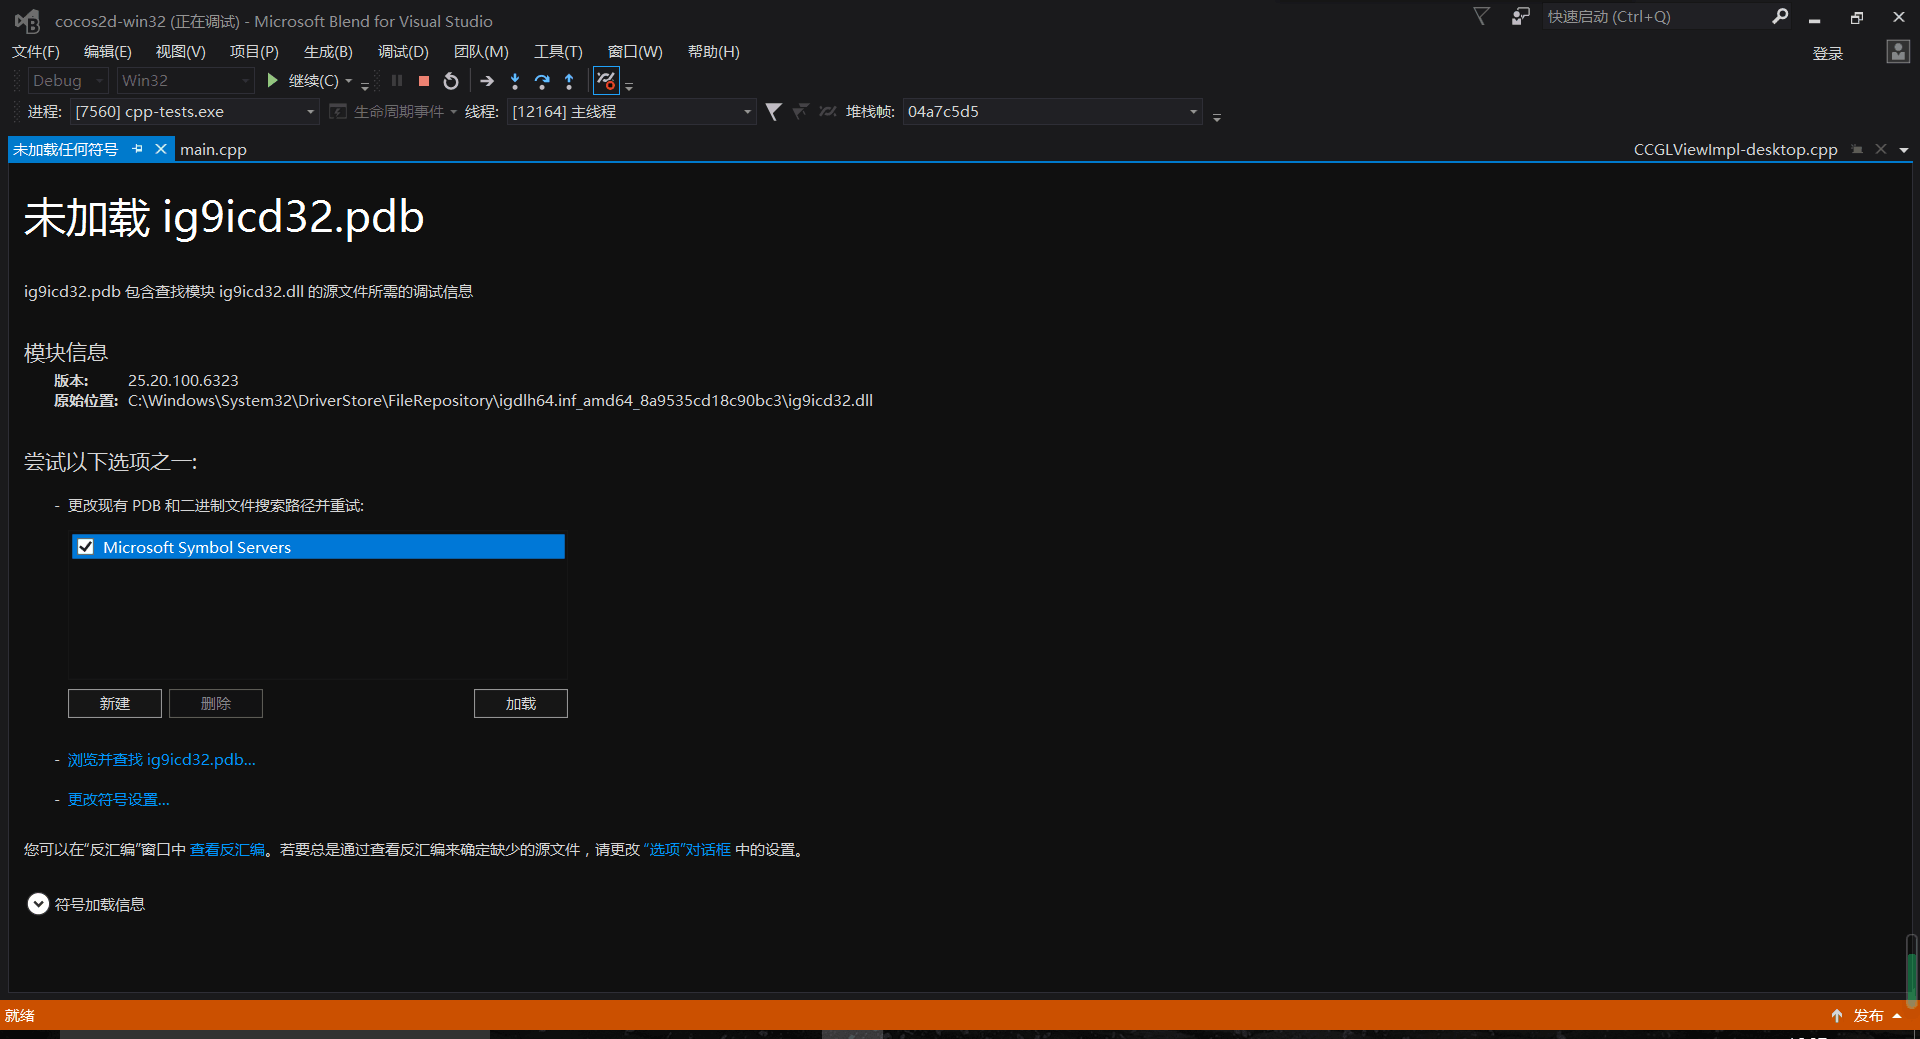Viewport: 1920px width, 1039px height.
Task: Open the 调试(D) menu
Action: (403, 52)
